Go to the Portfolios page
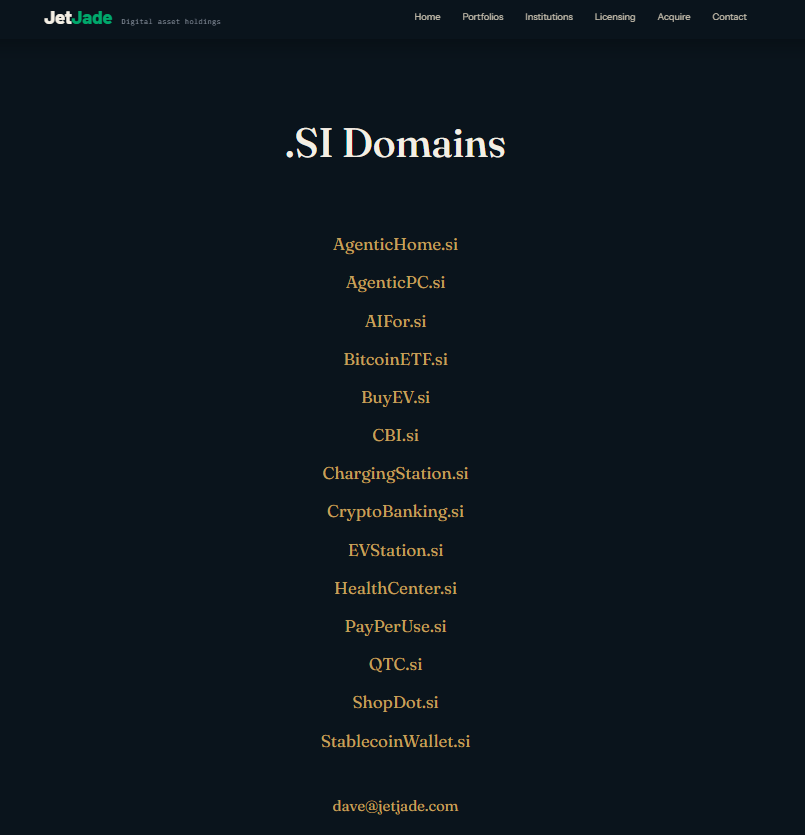 [x=482, y=17]
